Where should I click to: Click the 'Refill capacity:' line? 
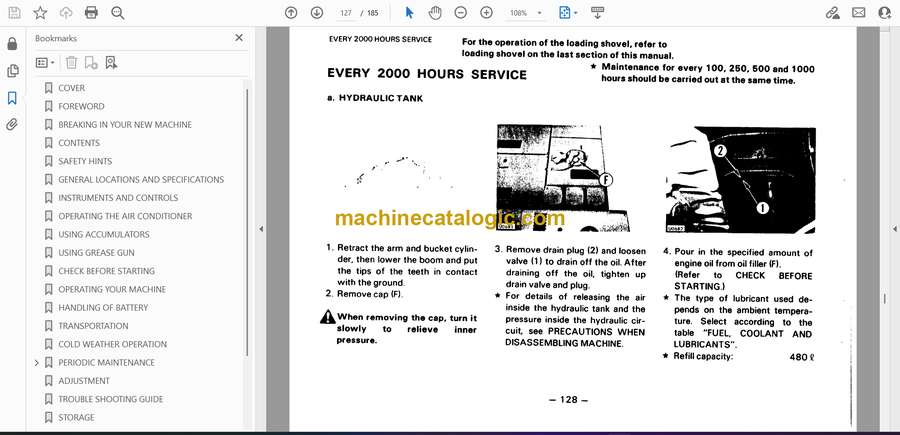click(x=738, y=357)
